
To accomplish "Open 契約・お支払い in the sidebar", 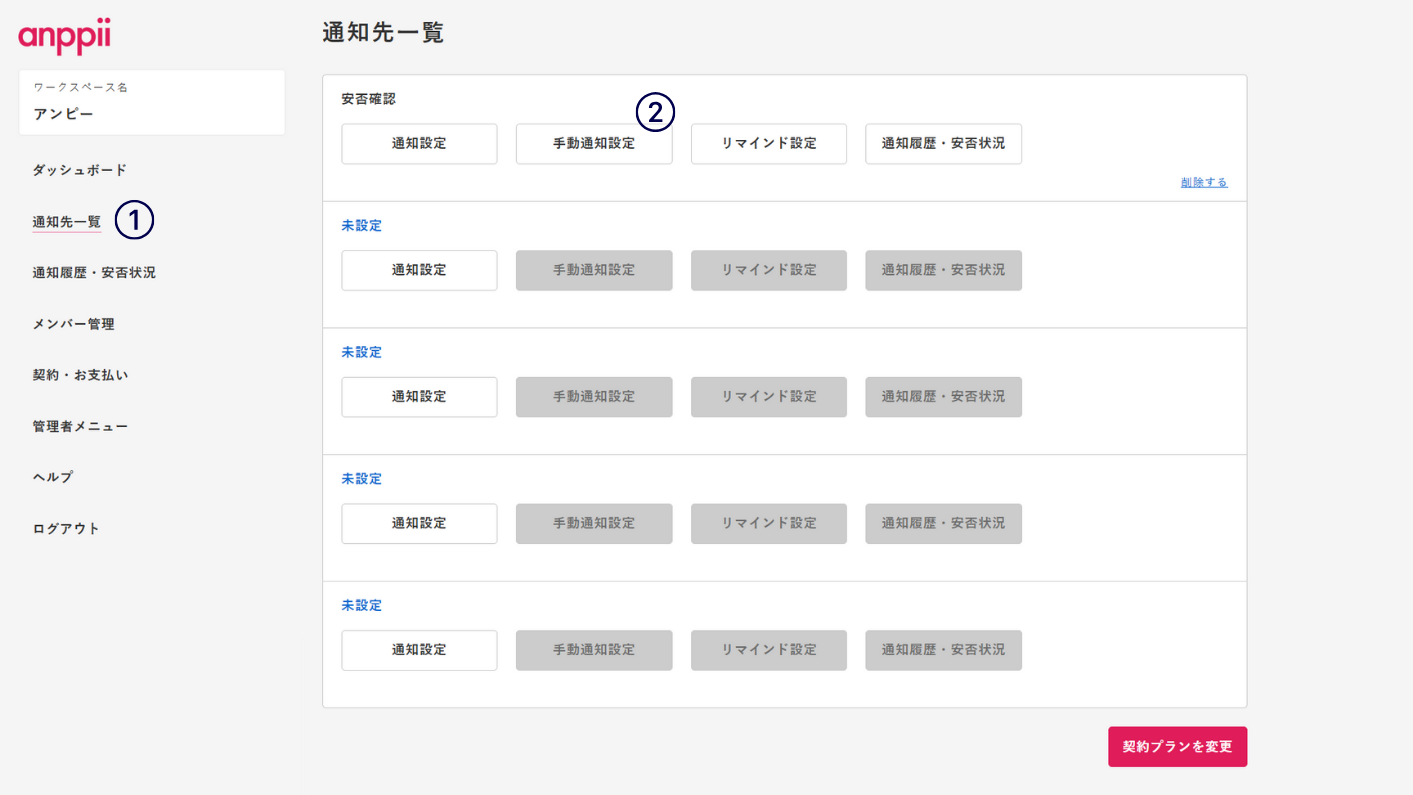I will [80, 375].
